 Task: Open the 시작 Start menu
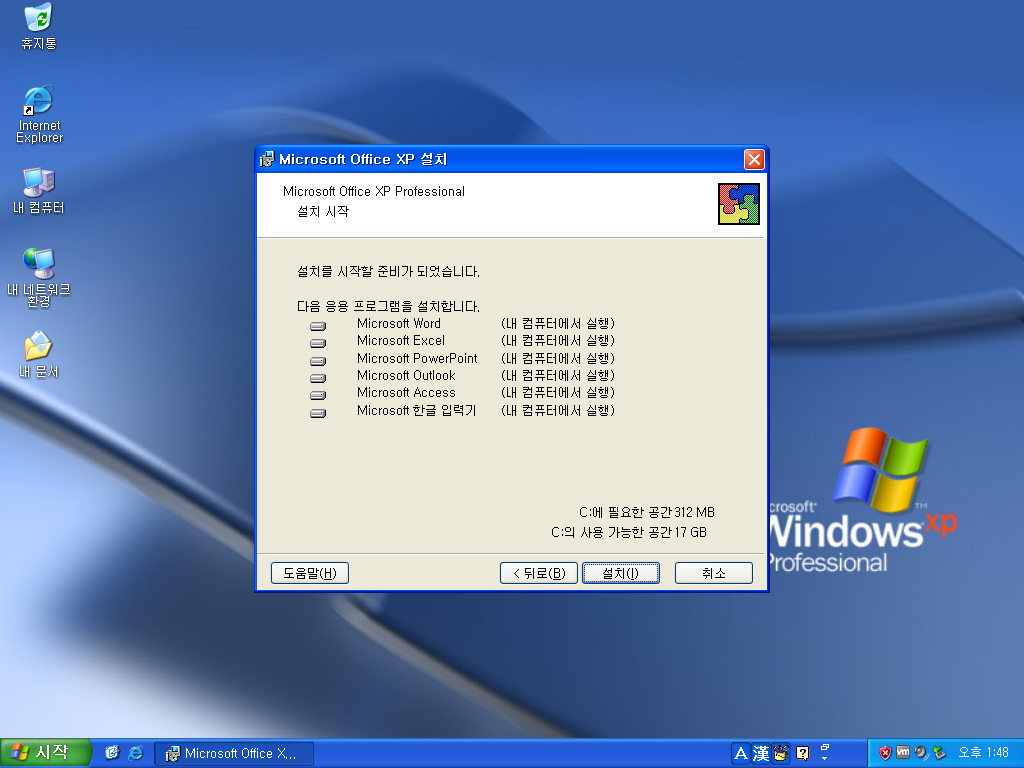point(44,753)
